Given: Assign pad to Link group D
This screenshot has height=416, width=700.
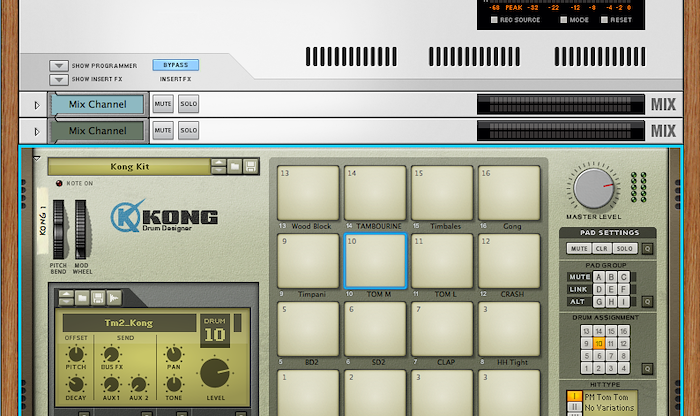Looking at the screenshot, I should 599,289.
